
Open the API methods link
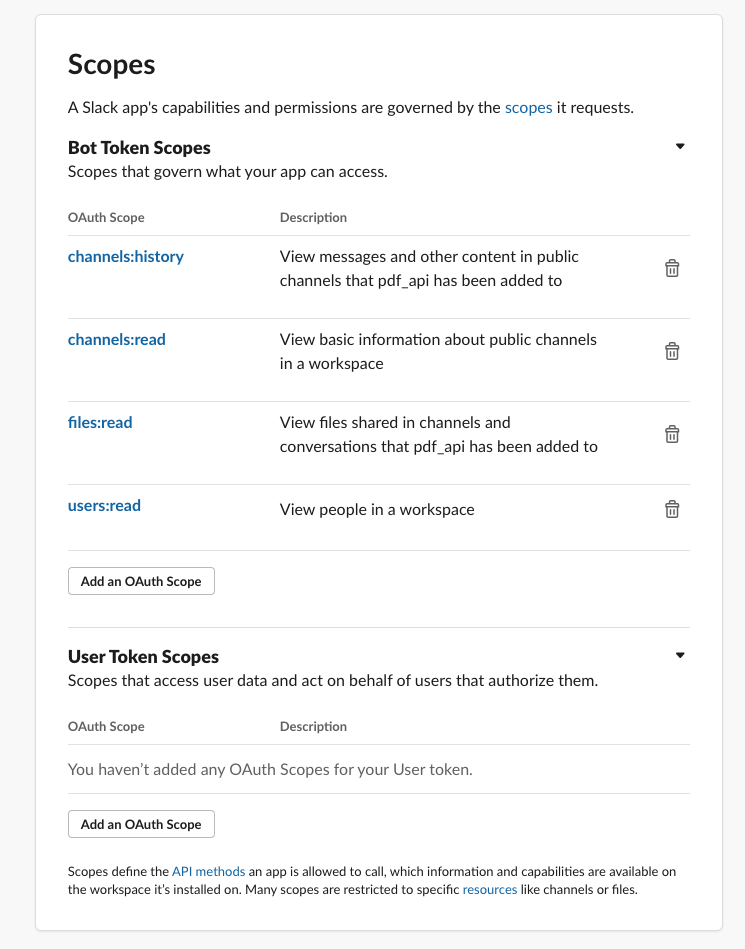pyautogui.click(x=208, y=872)
